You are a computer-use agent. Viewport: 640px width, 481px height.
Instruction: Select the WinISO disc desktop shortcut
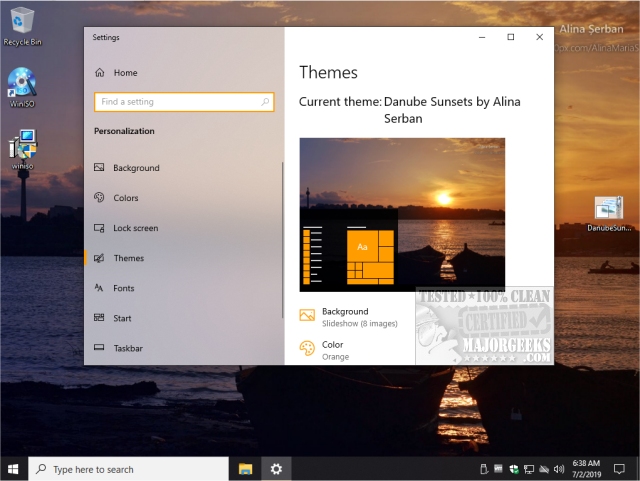(x=22, y=88)
